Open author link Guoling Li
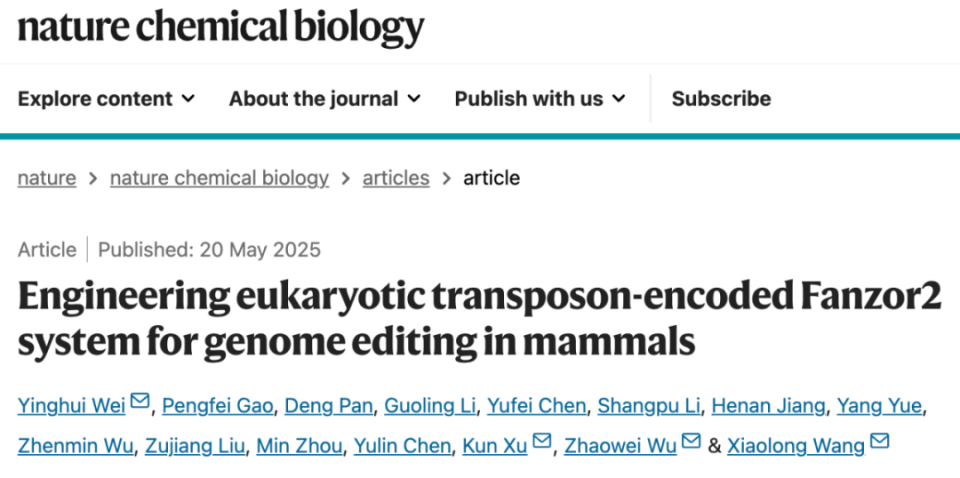Viewport: 960px width, 478px height. coord(430,406)
